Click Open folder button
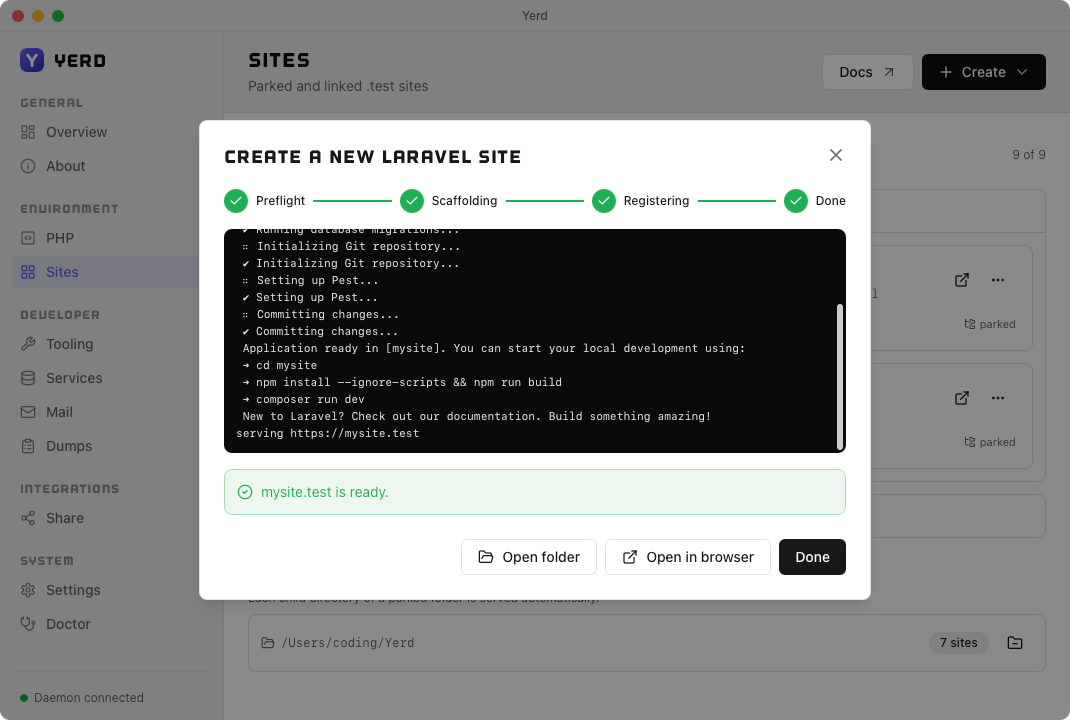The width and height of the screenshot is (1070, 720). 529,557
